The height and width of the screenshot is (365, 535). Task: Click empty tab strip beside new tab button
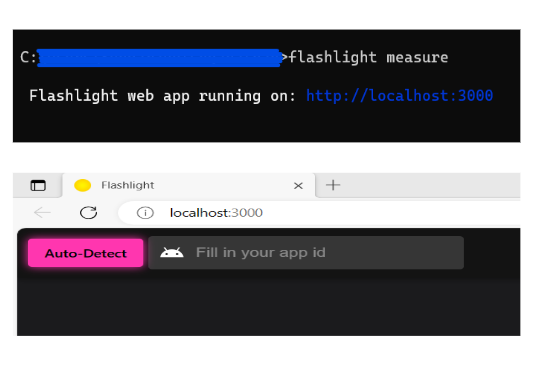[x=432, y=185]
